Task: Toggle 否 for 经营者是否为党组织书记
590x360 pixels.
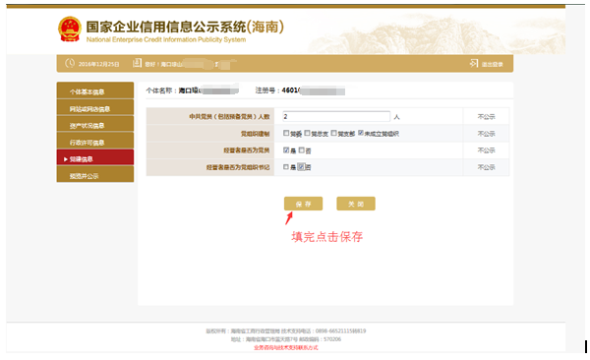Action: pyautogui.click(x=301, y=167)
